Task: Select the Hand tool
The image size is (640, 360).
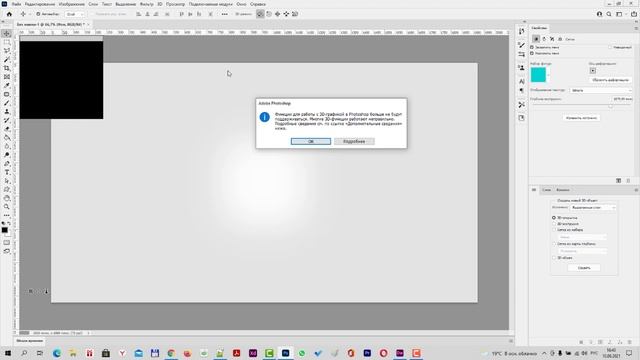Action: click(x=7, y=198)
